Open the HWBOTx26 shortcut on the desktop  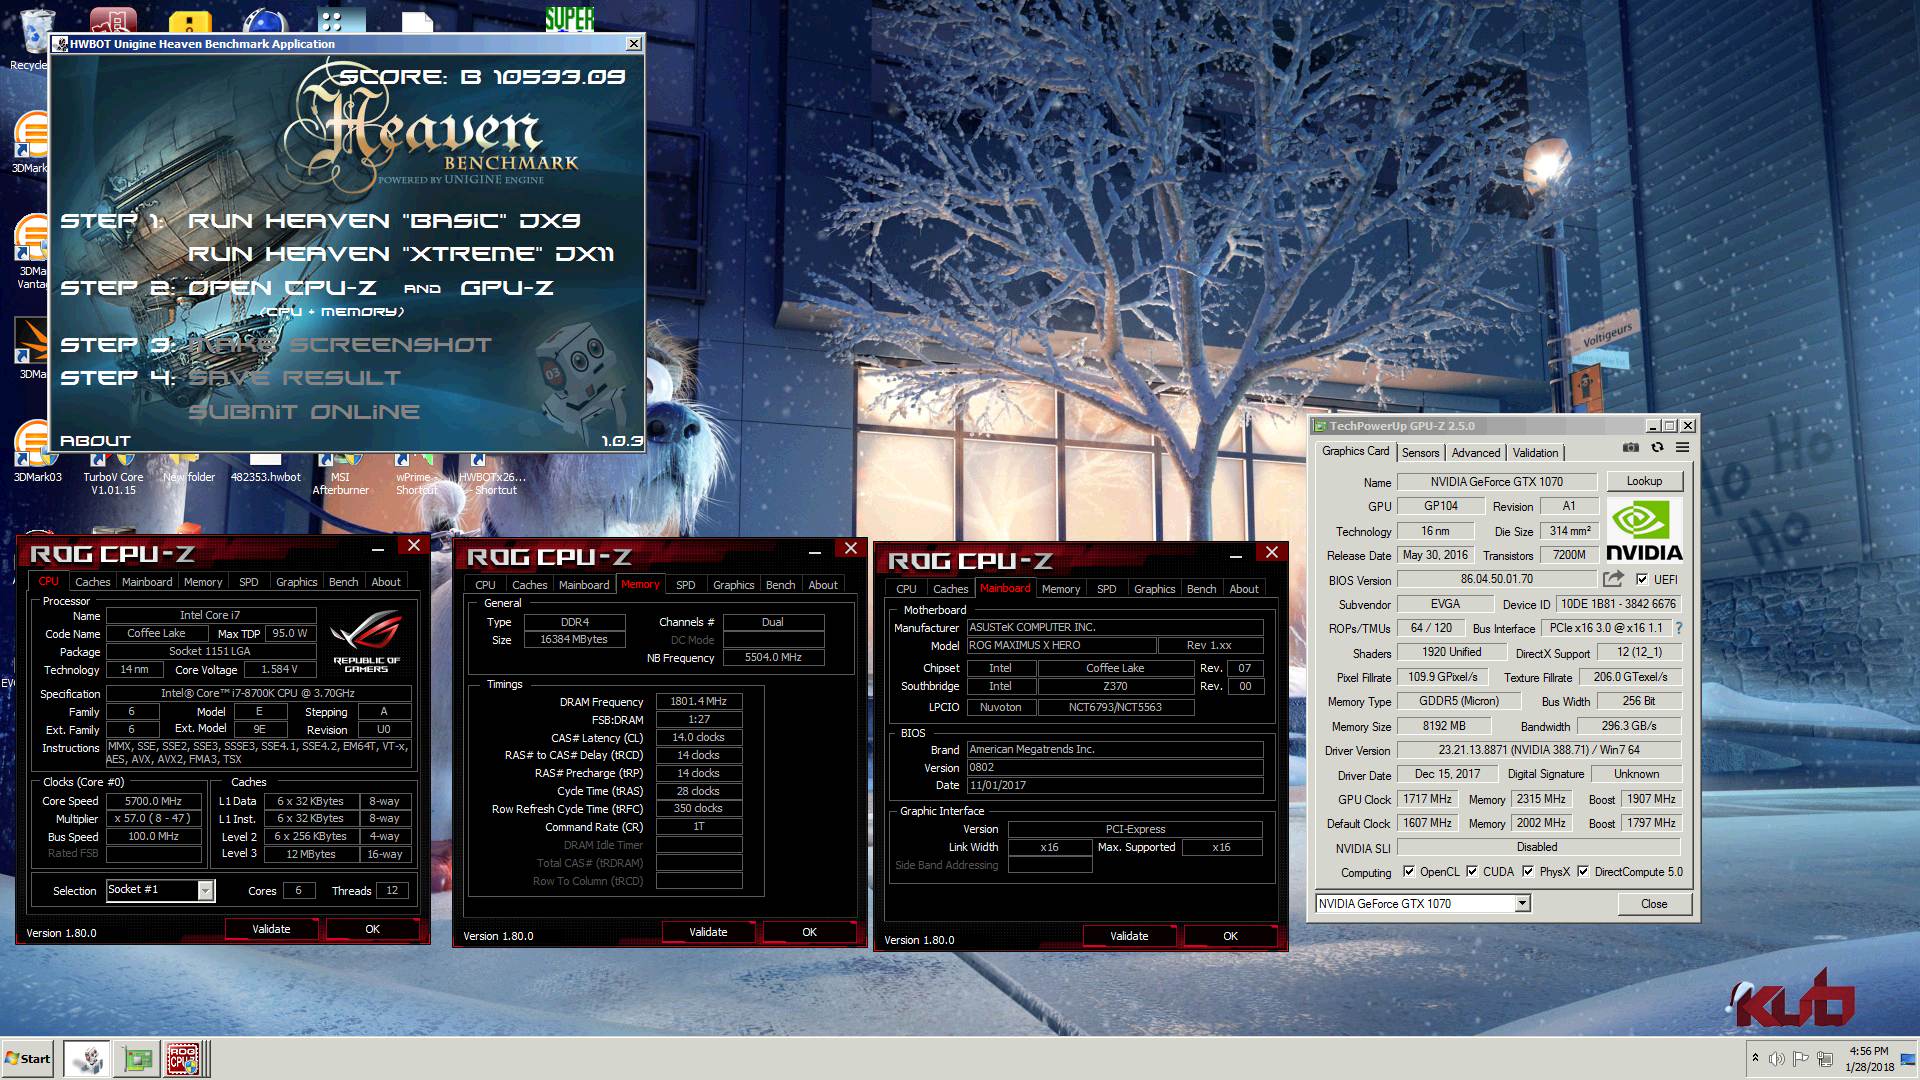click(493, 476)
